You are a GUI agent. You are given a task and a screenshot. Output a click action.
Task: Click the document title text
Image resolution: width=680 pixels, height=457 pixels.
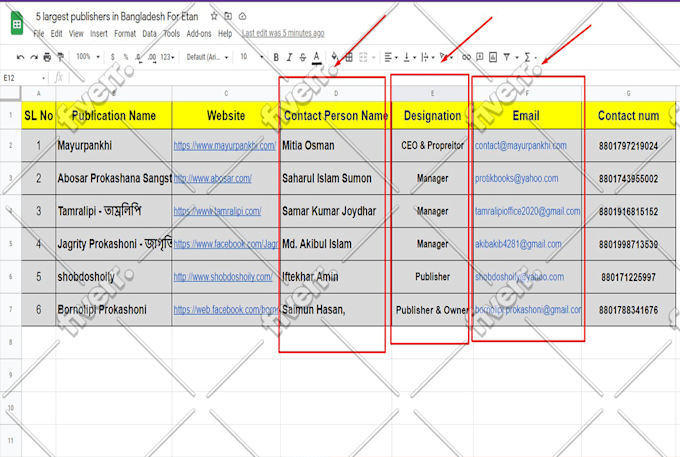117,16
